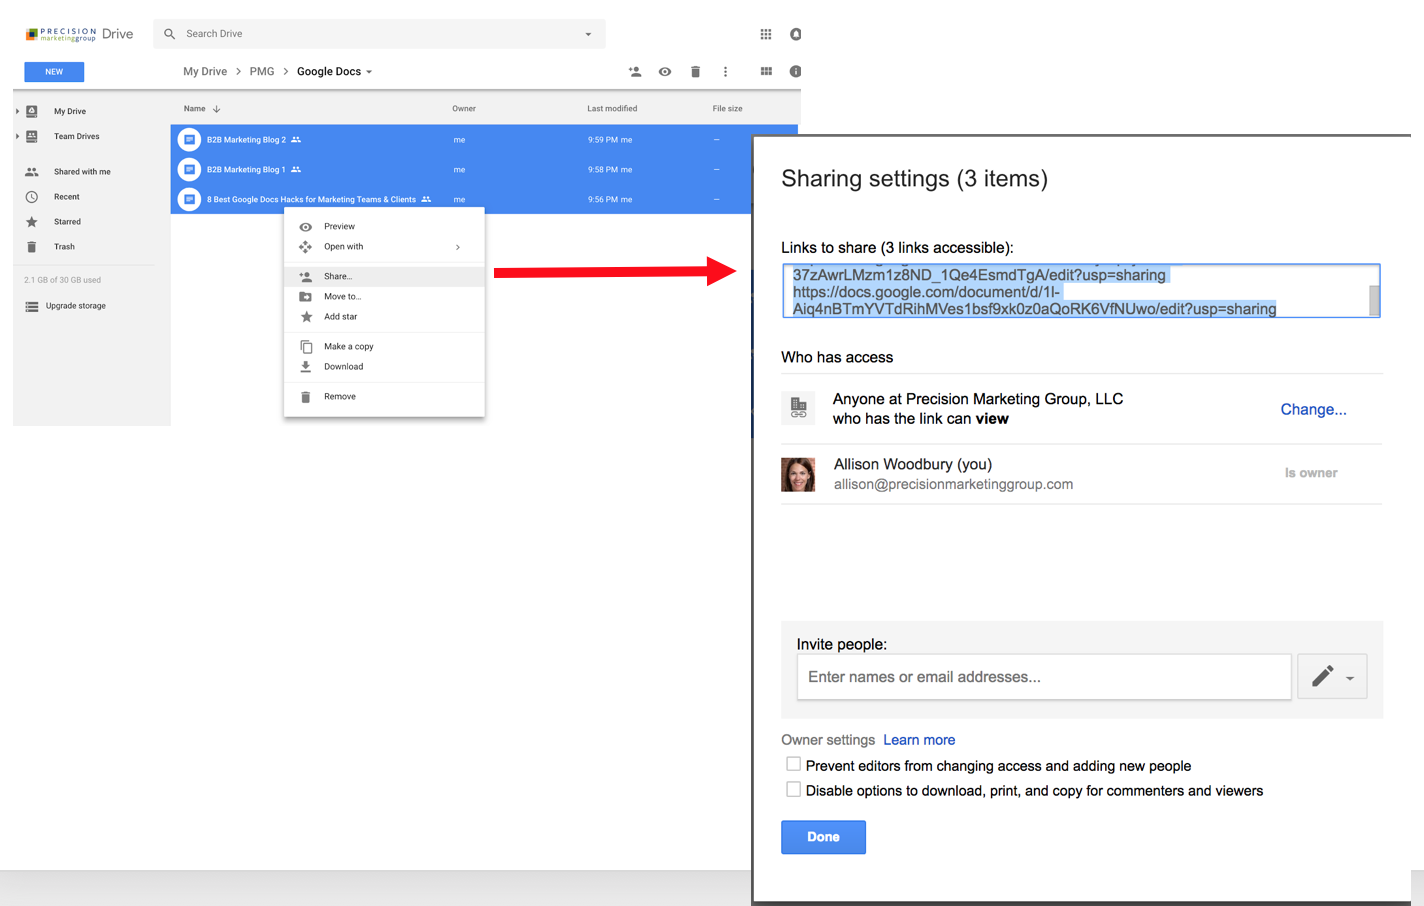This screenshot has width=1424, height=906.
Task: Click the share links box scrollbar
Action: (1374, 298)
